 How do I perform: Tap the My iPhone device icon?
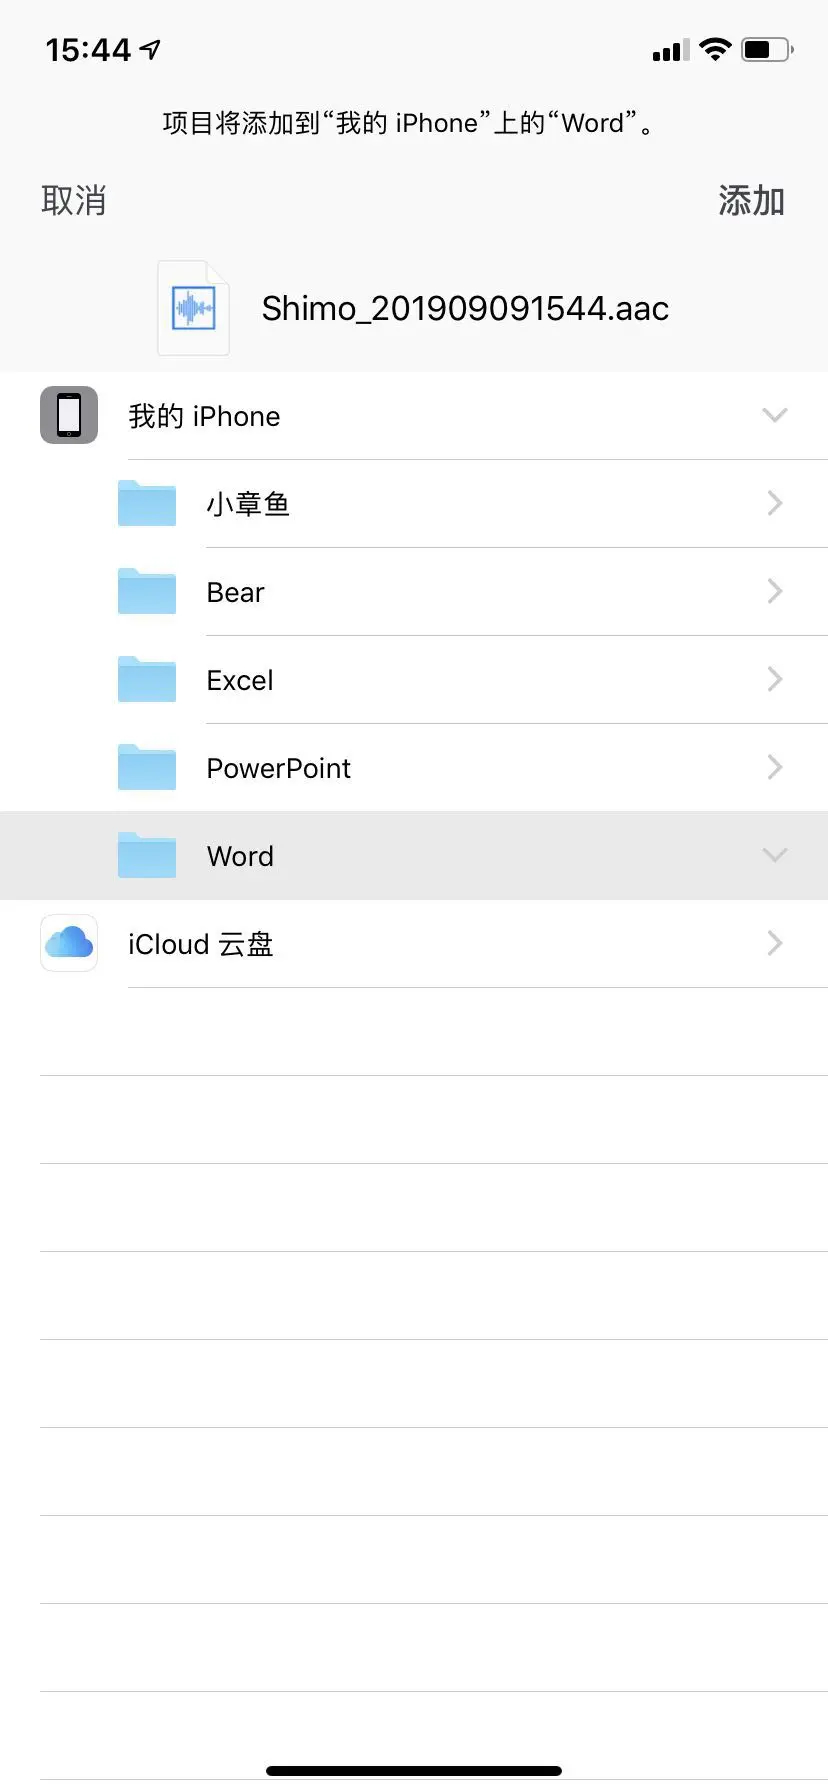tap(69, 415)
